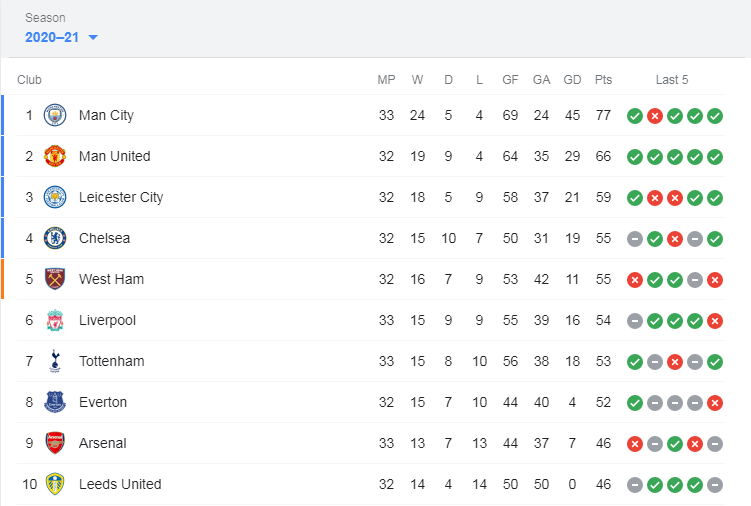Click Man City's red loss result icon
This screenshot has height=506, width=751.
pyautogui.click(x=655, y=115)
